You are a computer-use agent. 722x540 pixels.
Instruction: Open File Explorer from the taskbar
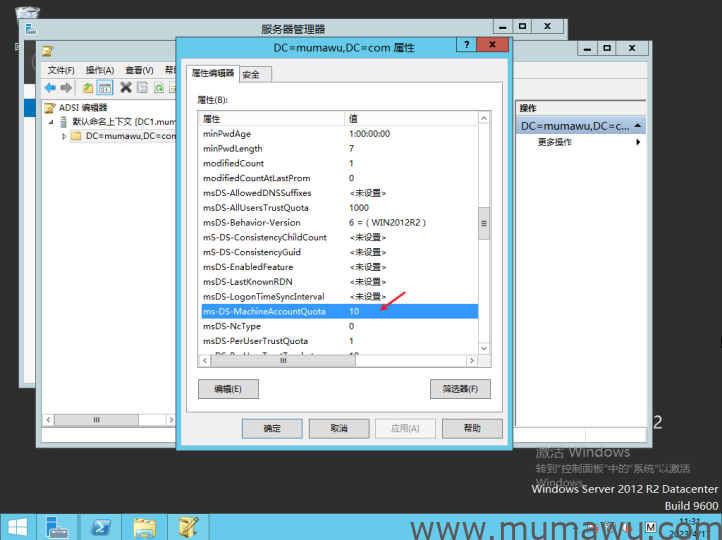point(144,526)
